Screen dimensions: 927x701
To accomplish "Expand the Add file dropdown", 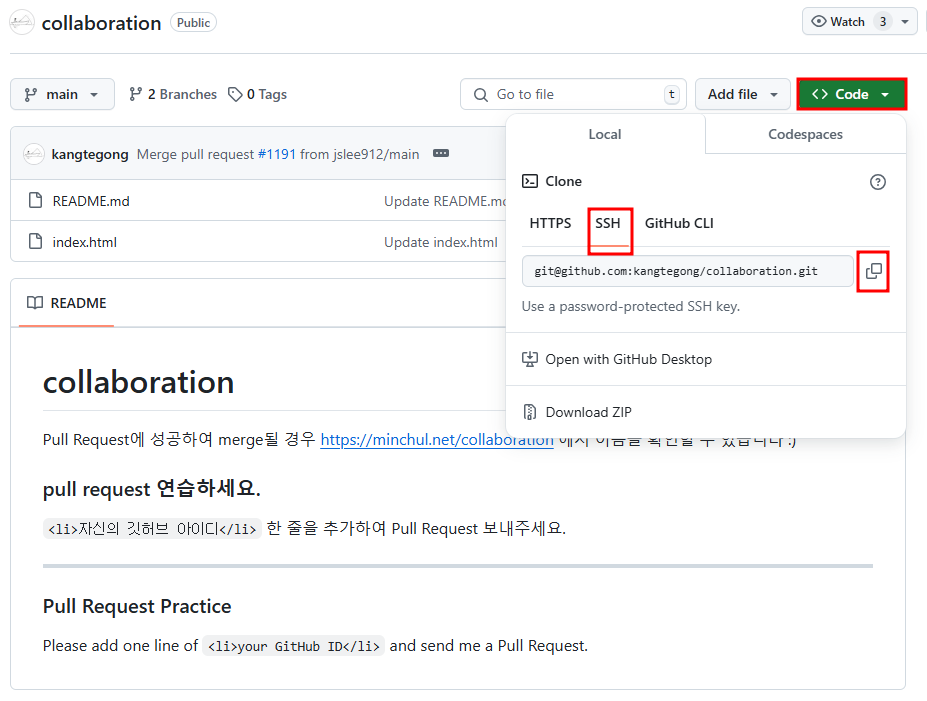I will [742, 94].
